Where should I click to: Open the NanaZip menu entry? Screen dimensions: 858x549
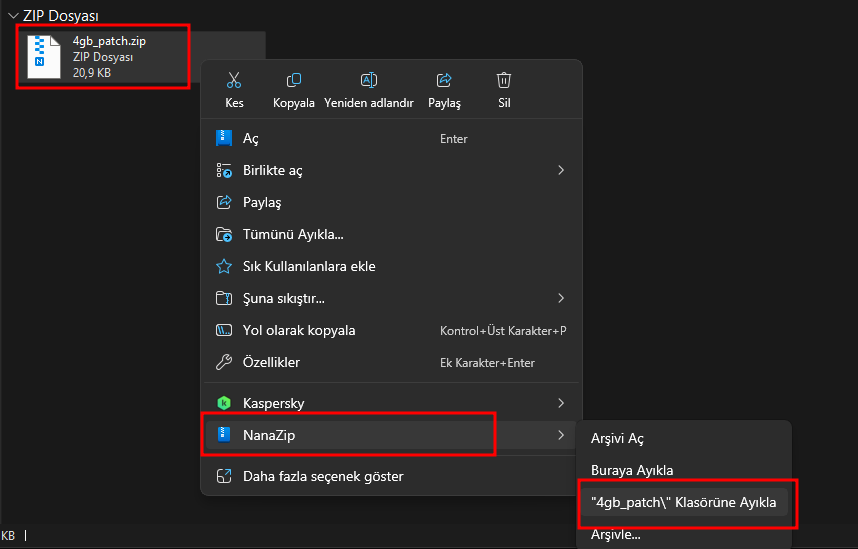coord(391,435)
